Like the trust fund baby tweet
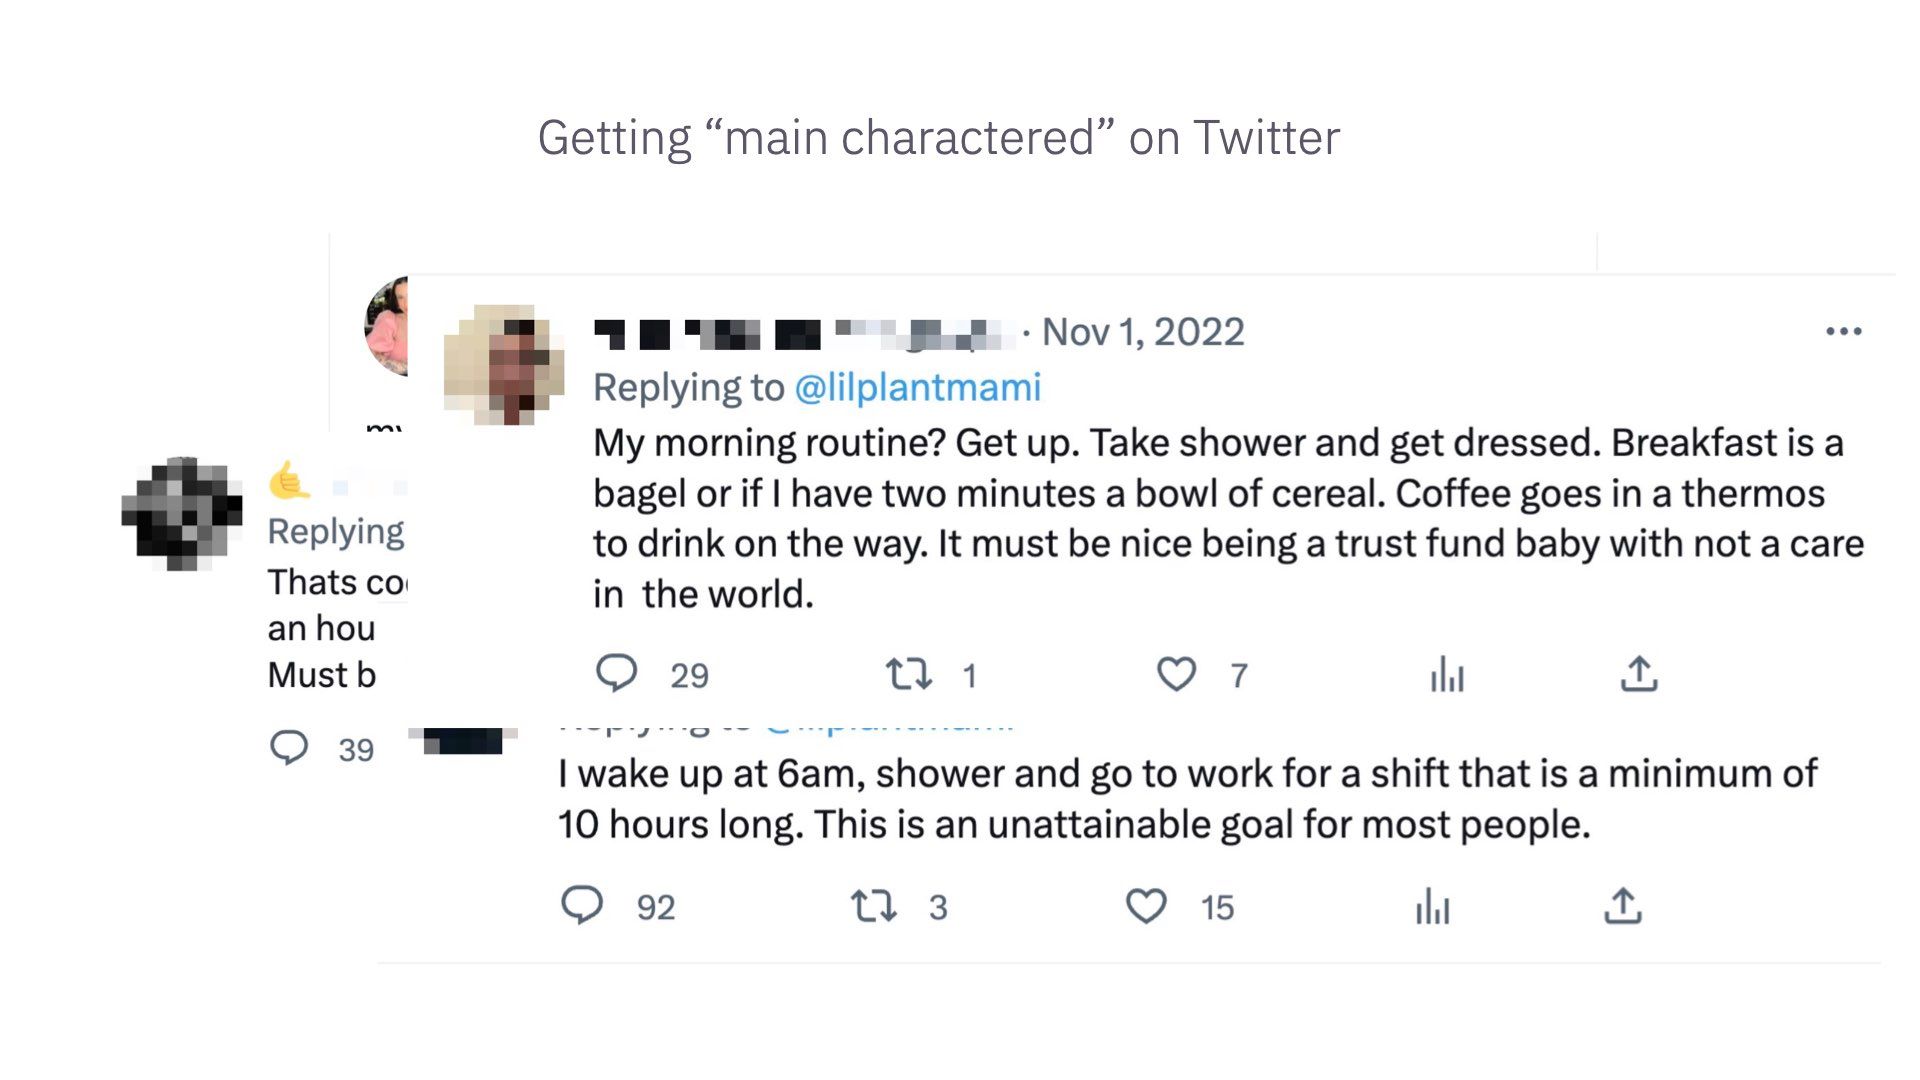 (1176, 674)
